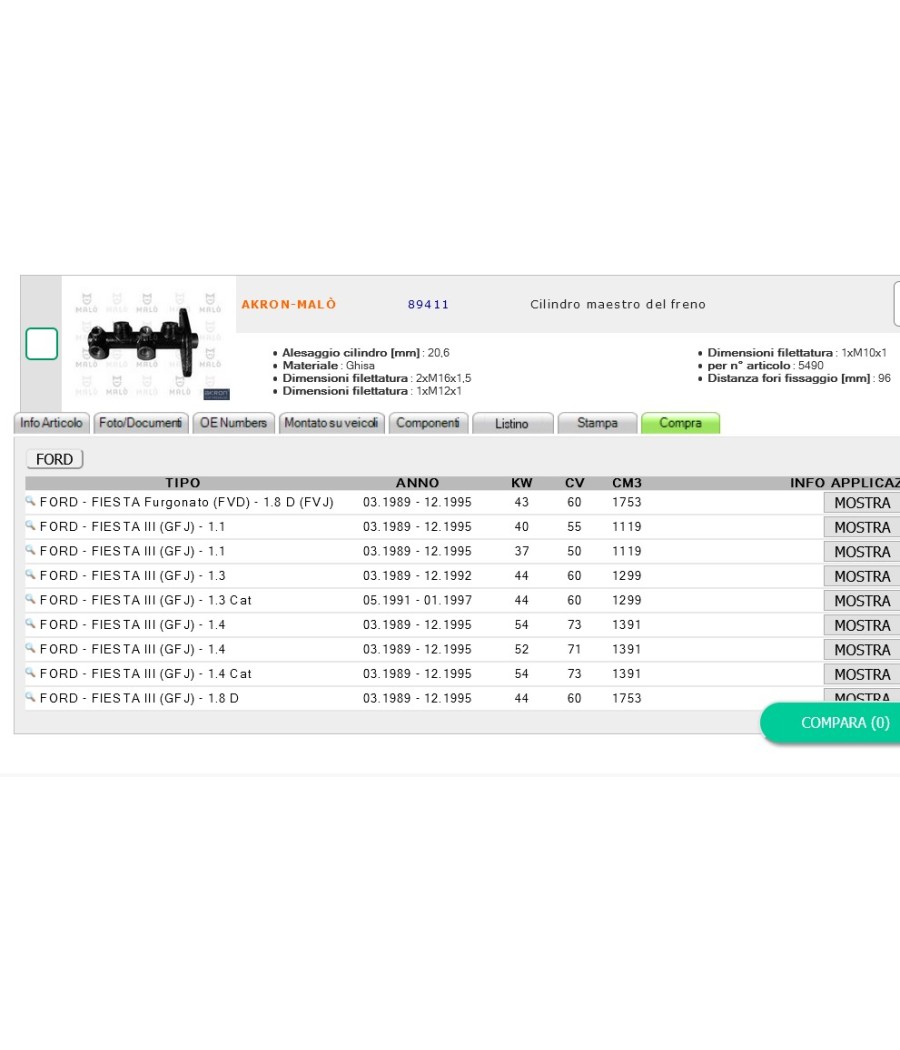Click the green Compra tab
The height and width of the screenshot is (1050, 900).
coord(680,423)
